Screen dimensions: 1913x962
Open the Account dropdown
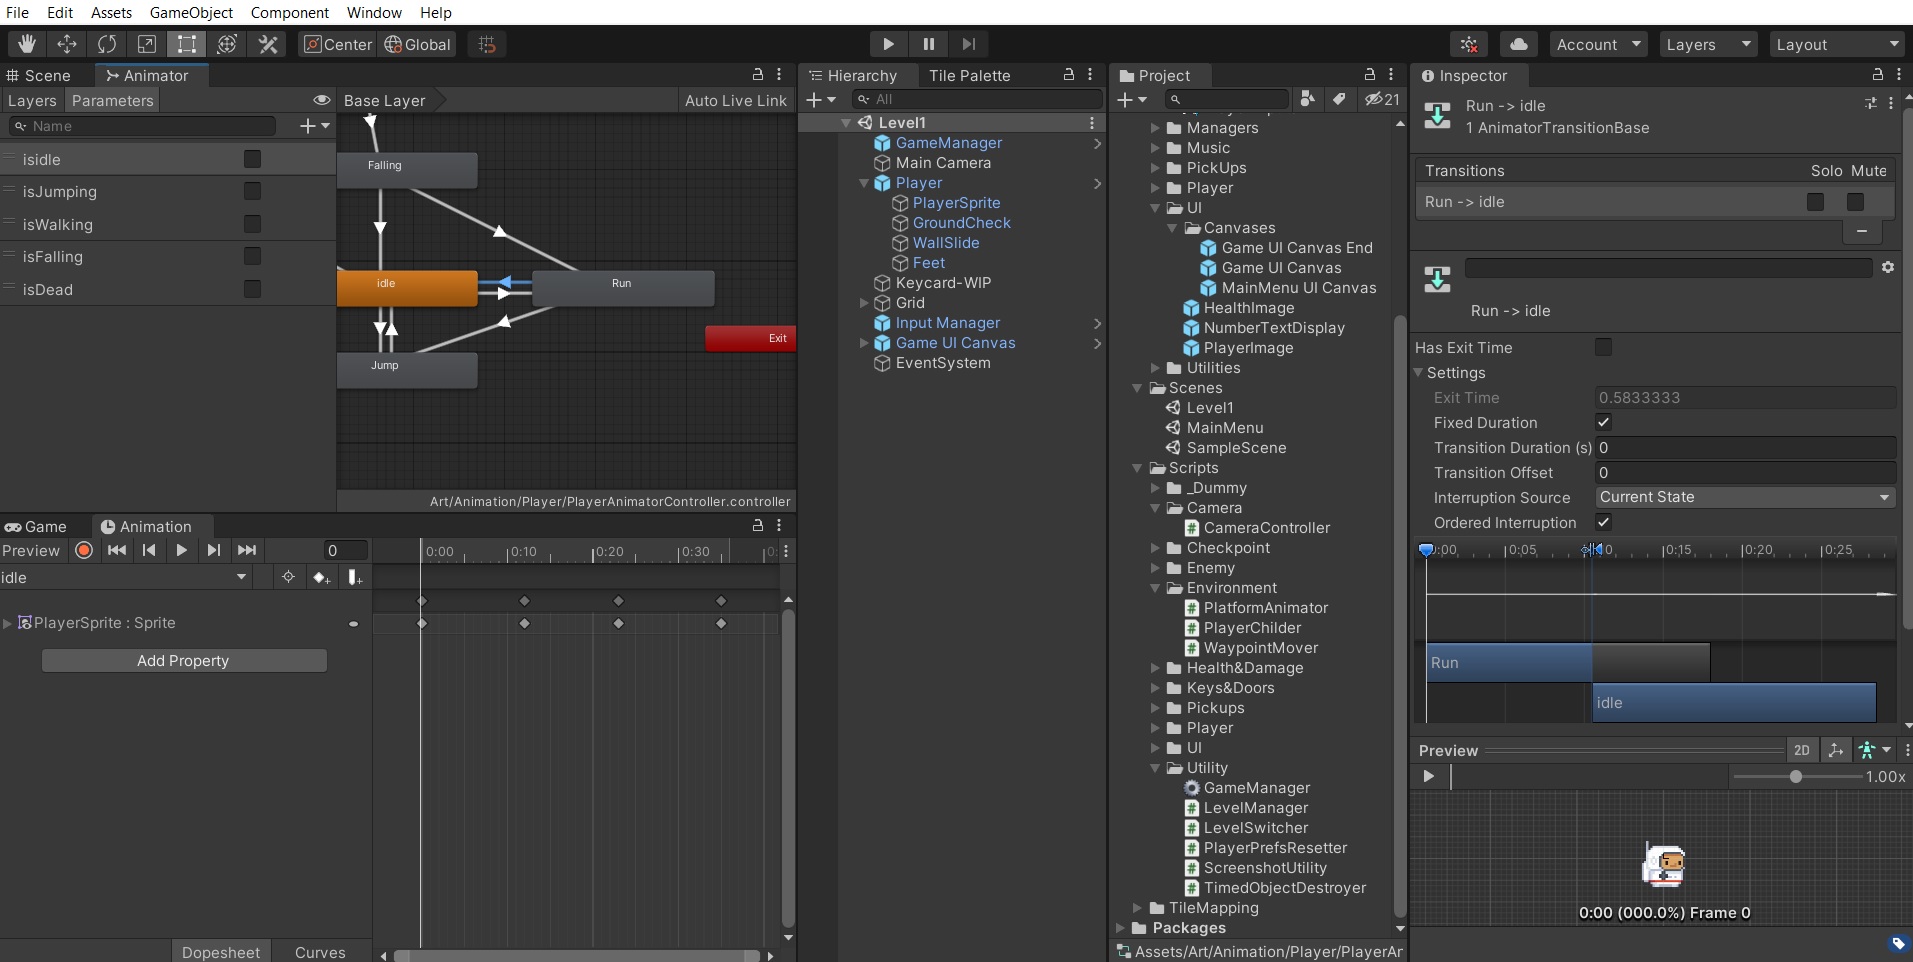coord(1598,44)
